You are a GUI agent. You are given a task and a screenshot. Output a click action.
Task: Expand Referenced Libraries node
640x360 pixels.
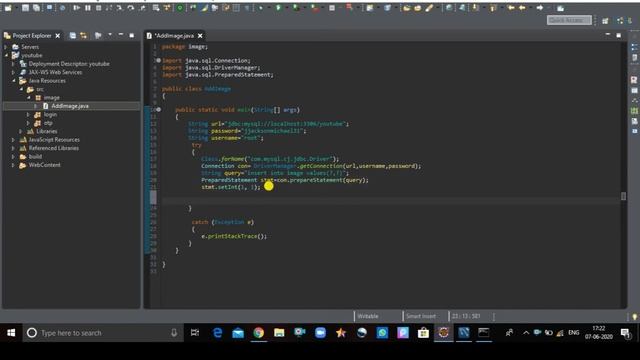(x=13, y=148)
